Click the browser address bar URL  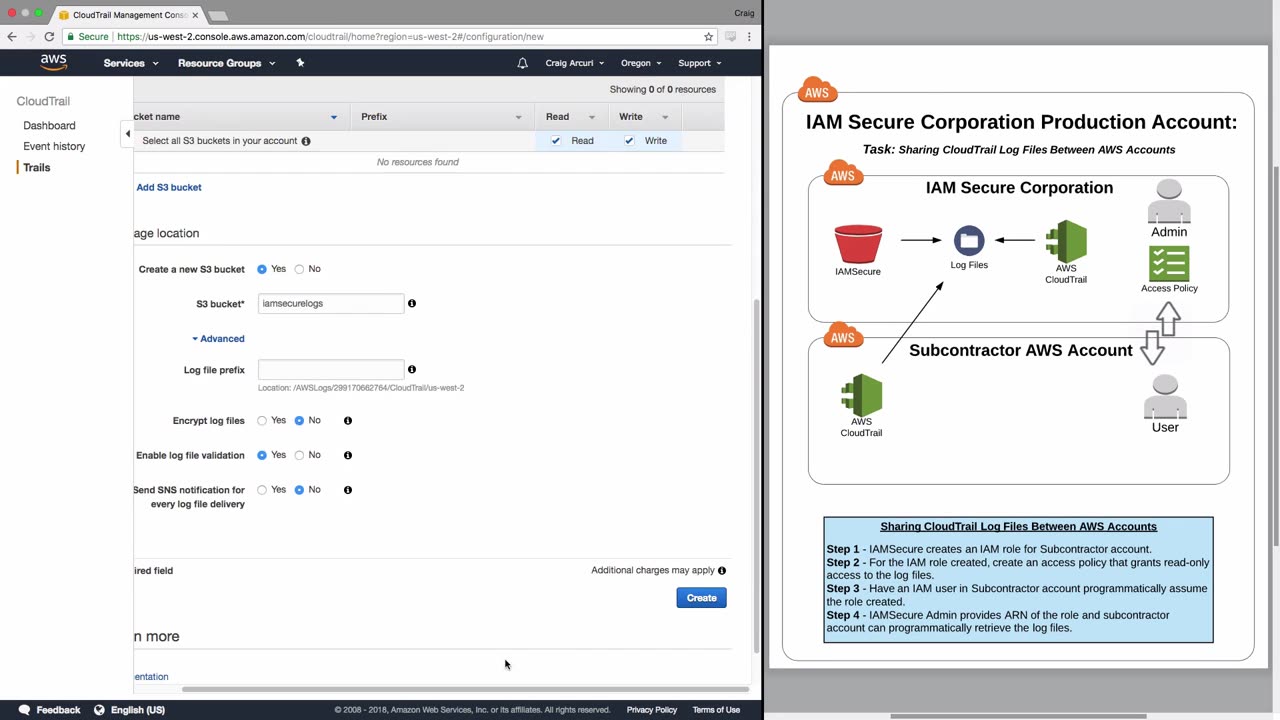330,37
